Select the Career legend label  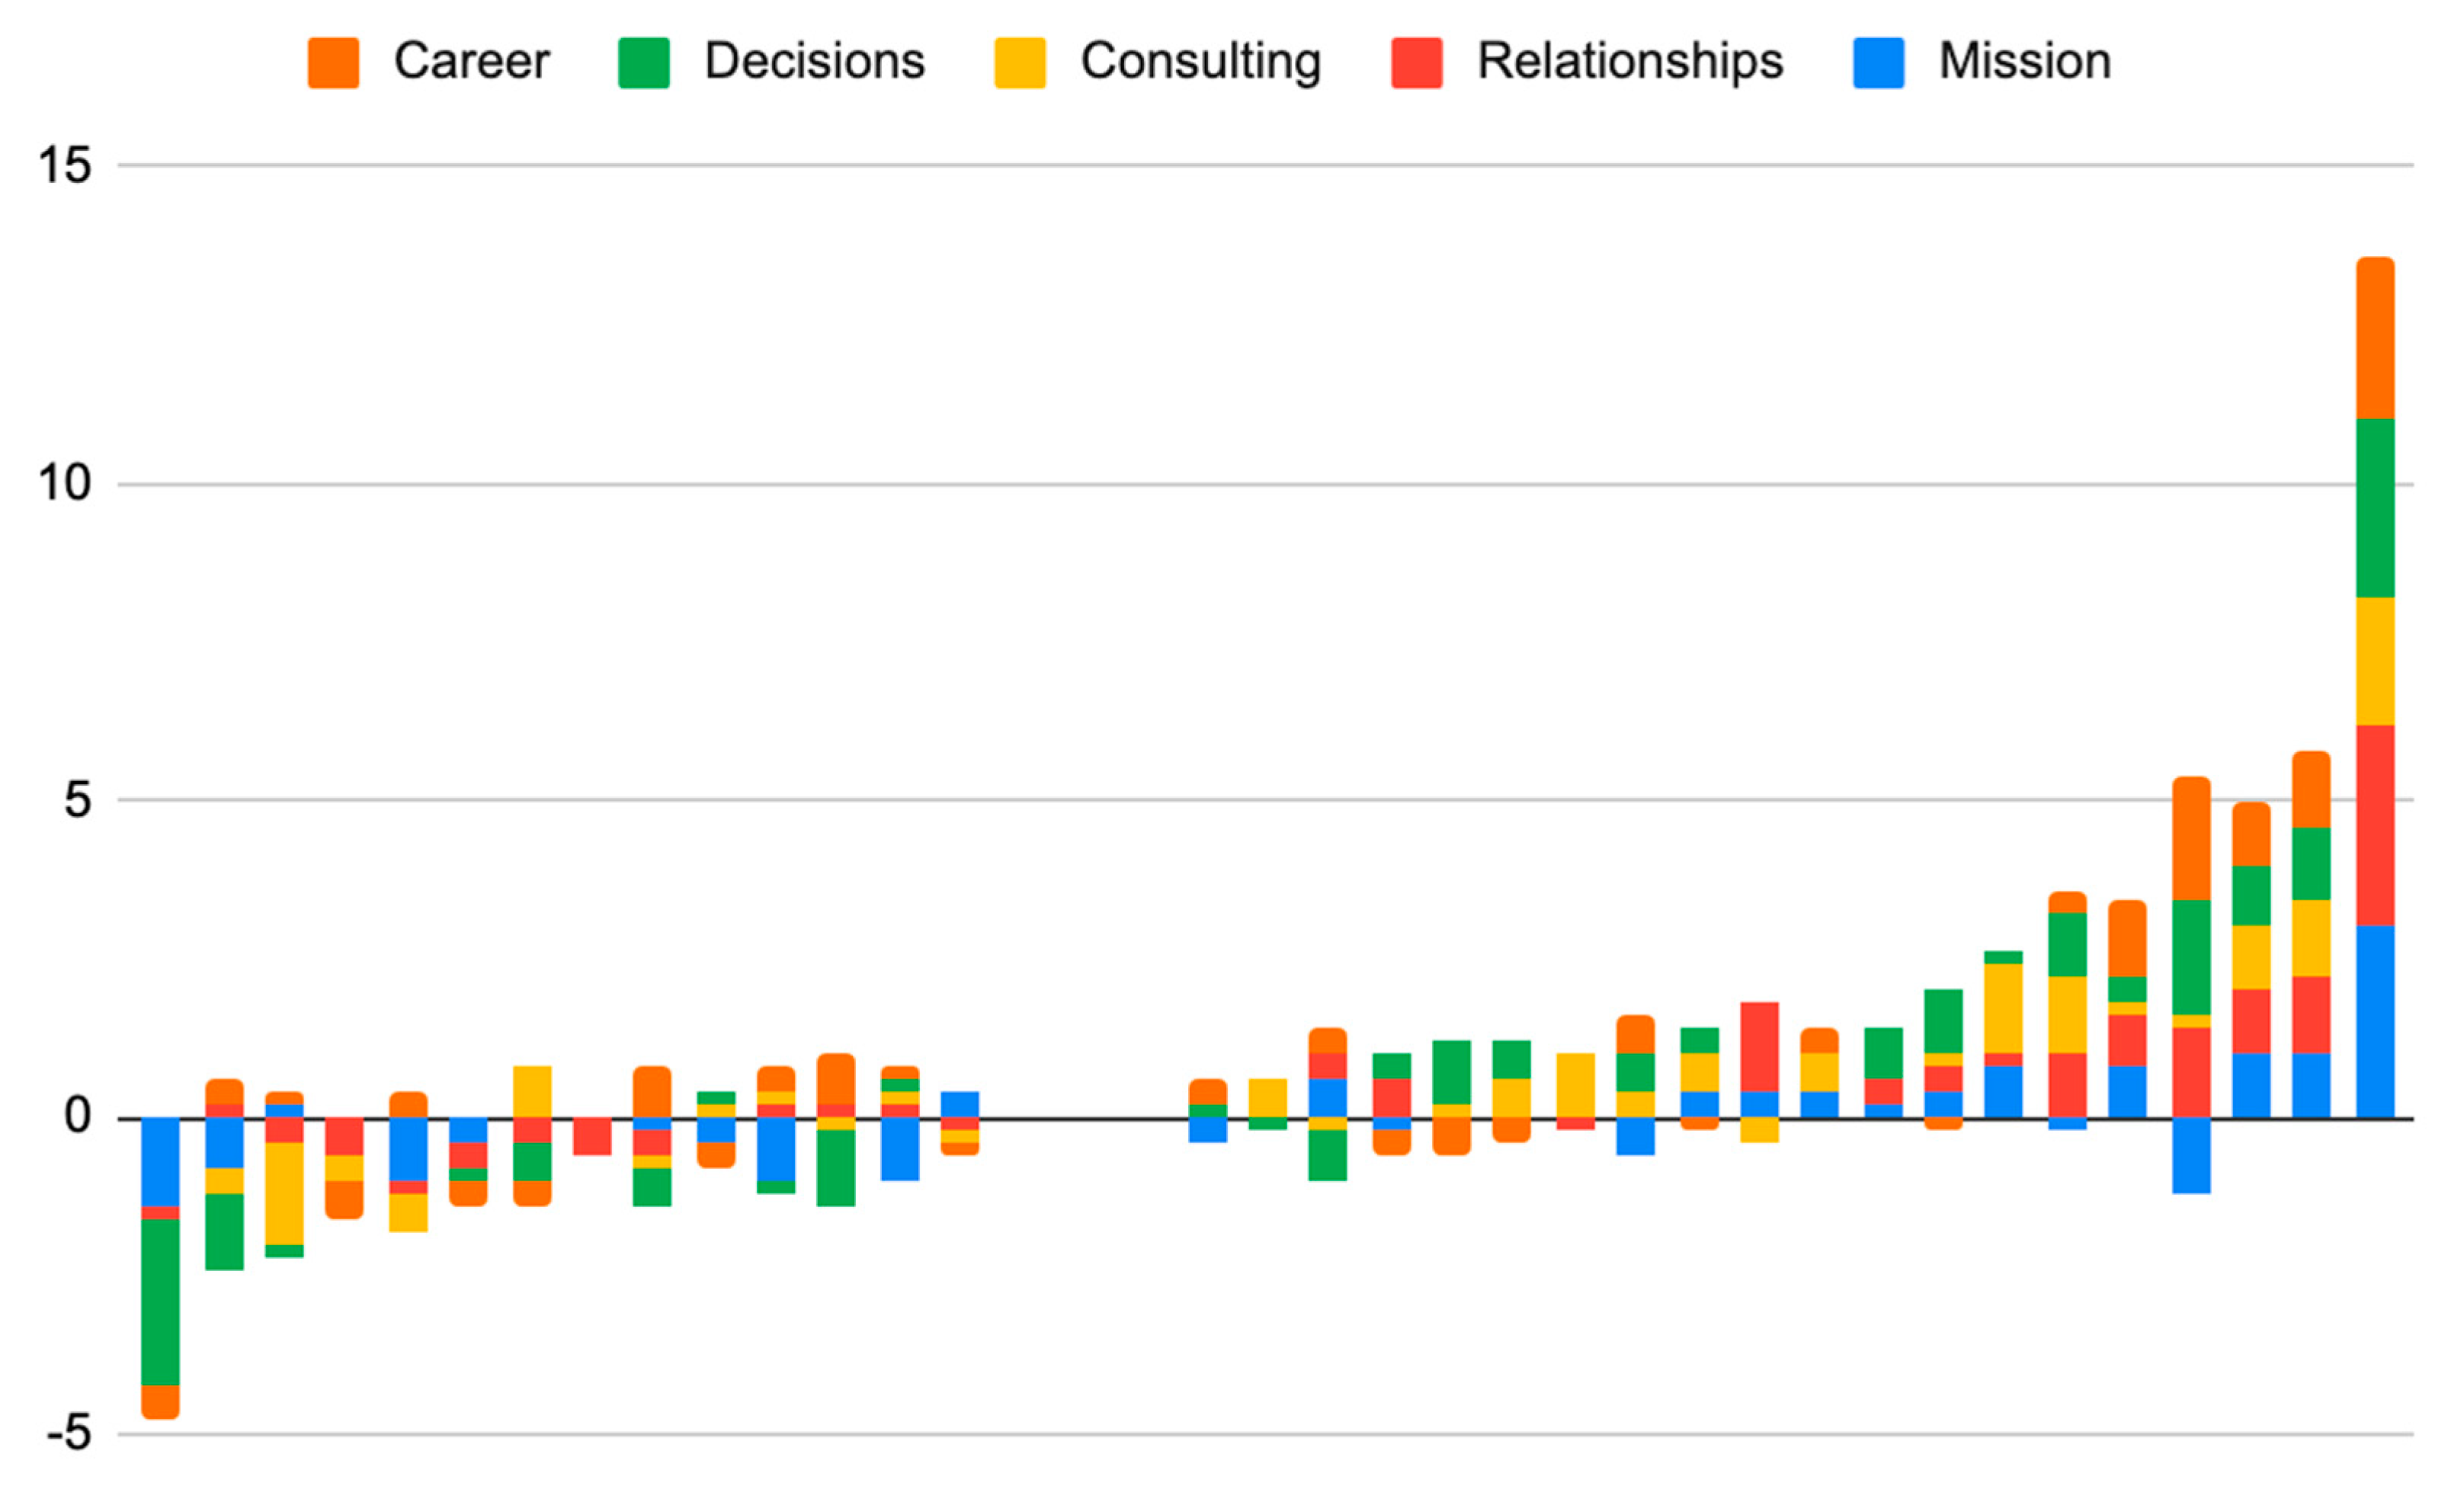tap(471, 61)
